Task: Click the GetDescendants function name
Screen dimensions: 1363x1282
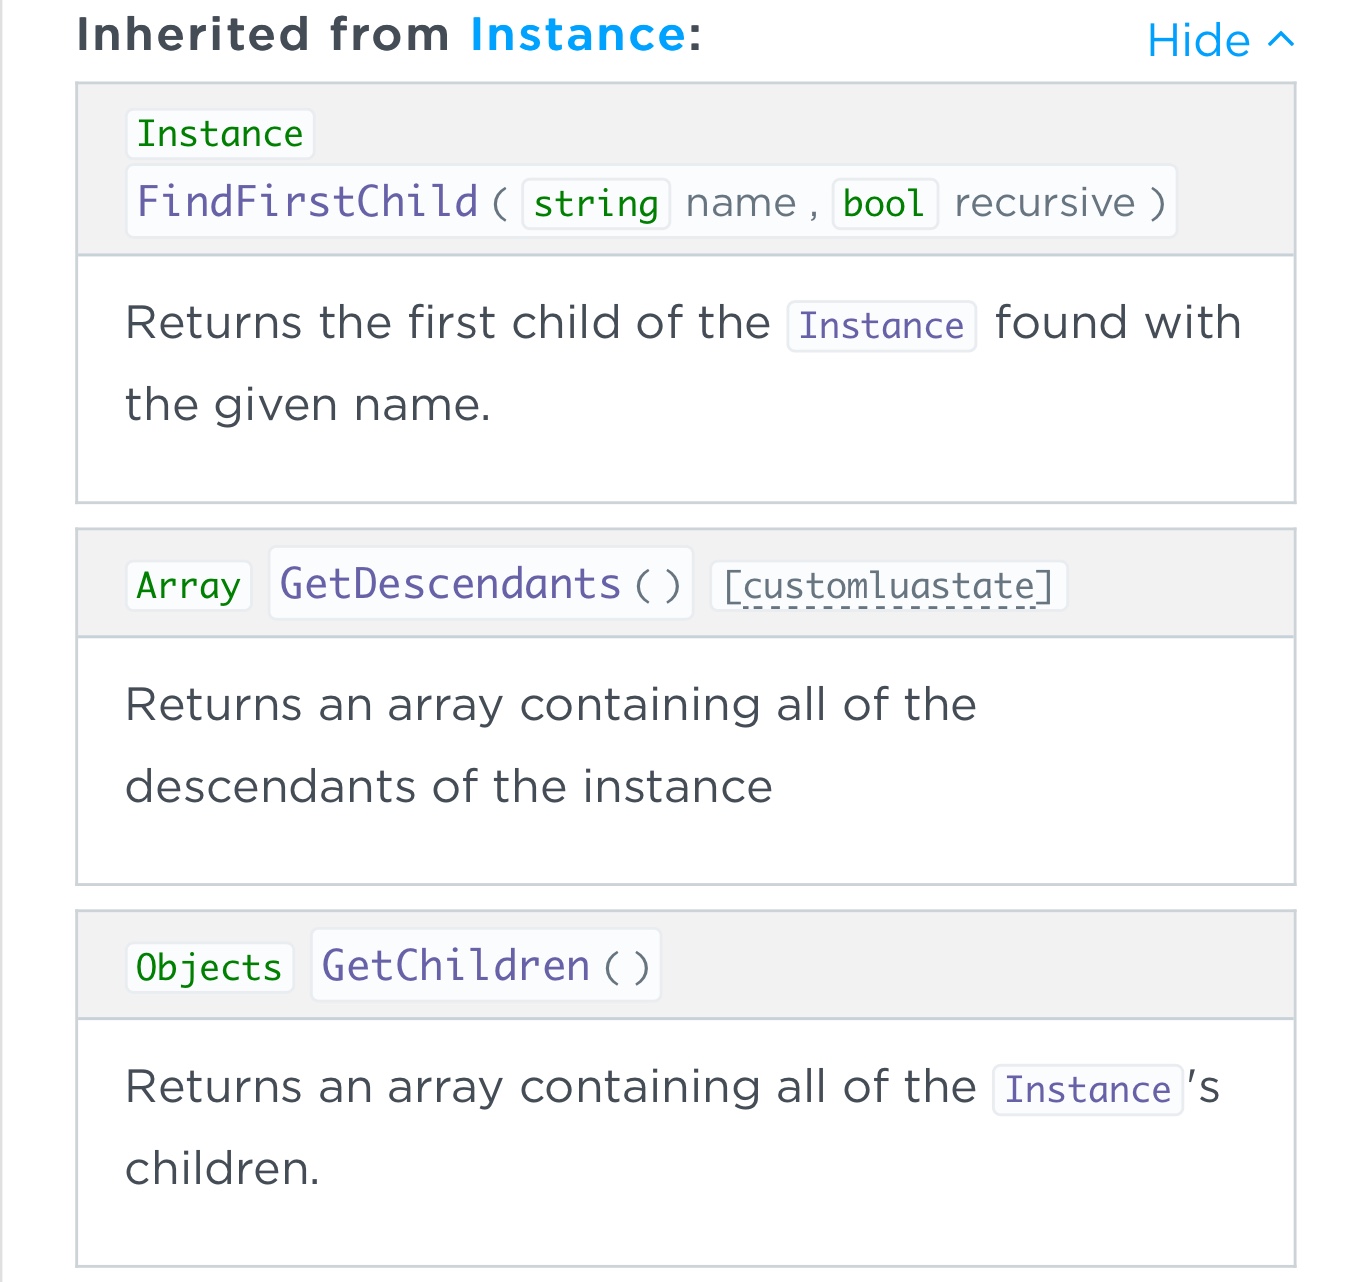Action: 450,584
